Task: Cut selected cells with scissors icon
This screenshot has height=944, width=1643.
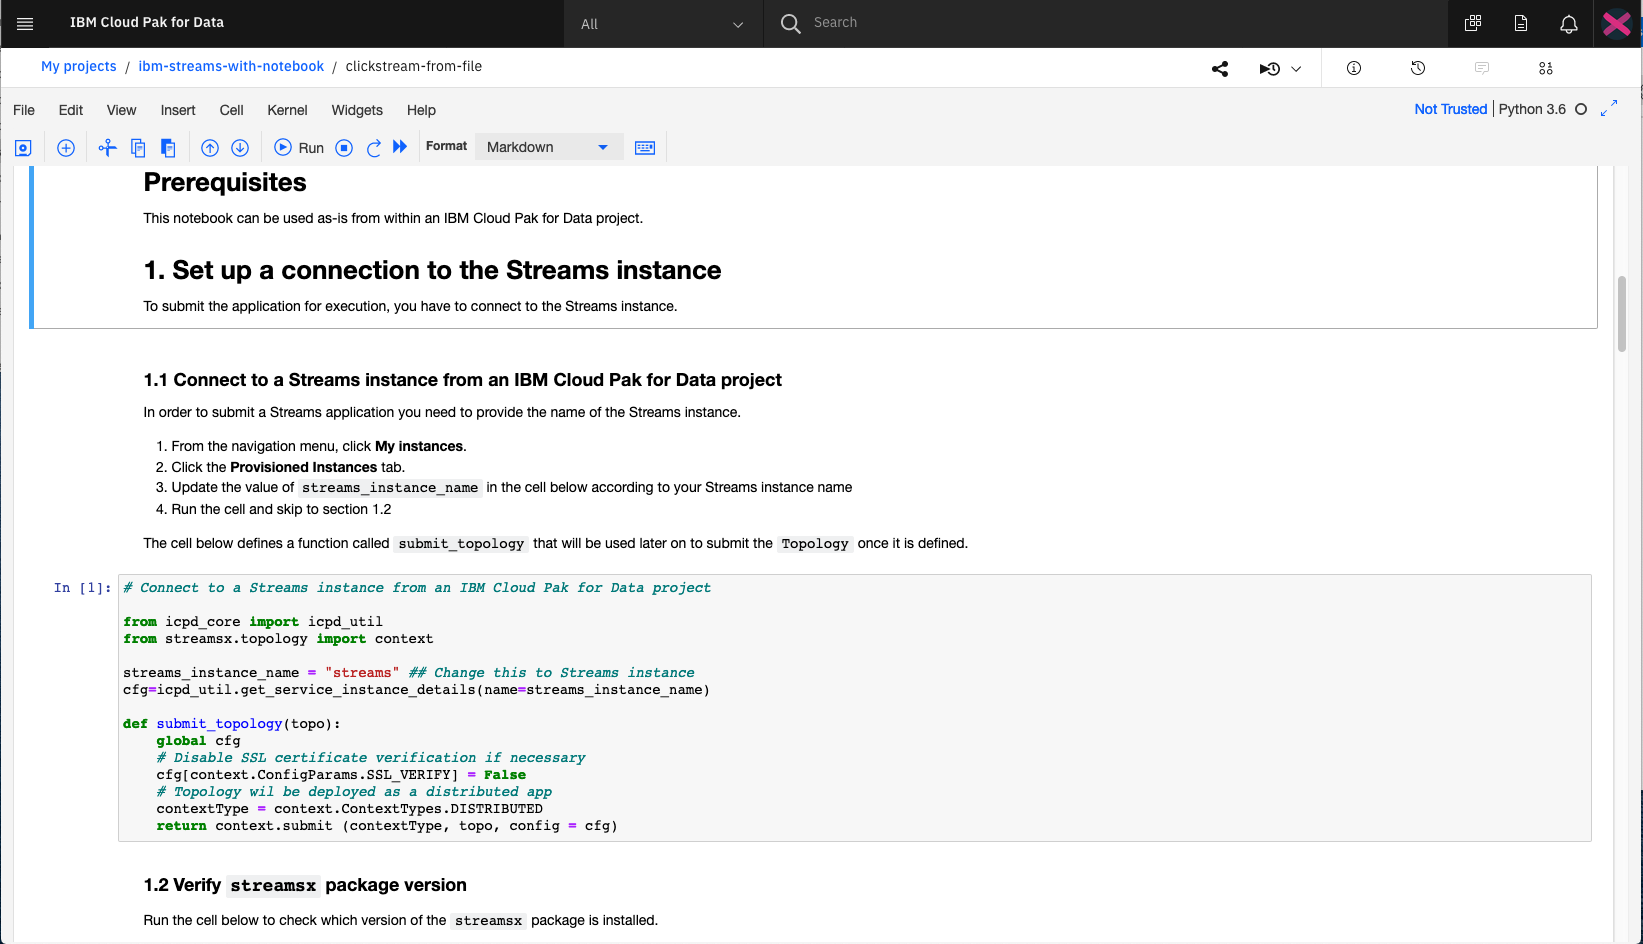Action: [107, 148]
